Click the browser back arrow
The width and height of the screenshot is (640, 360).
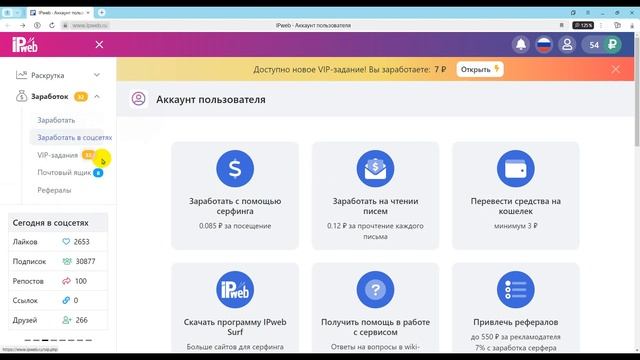8,25
